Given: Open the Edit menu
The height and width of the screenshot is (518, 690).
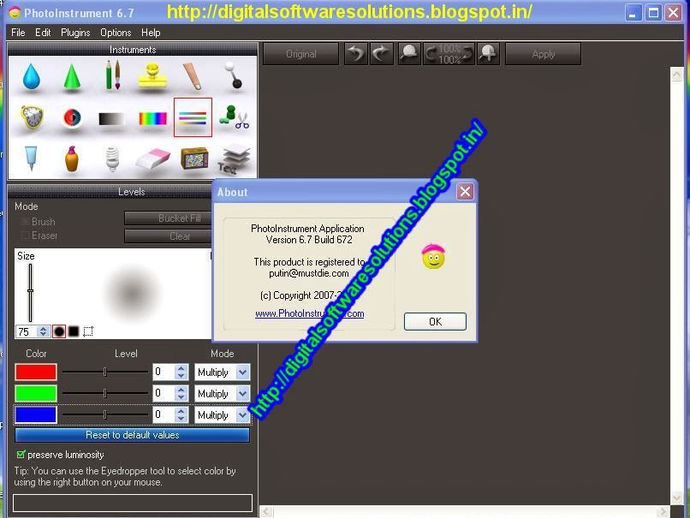Looking at the screenshot, I should (43, 33).
